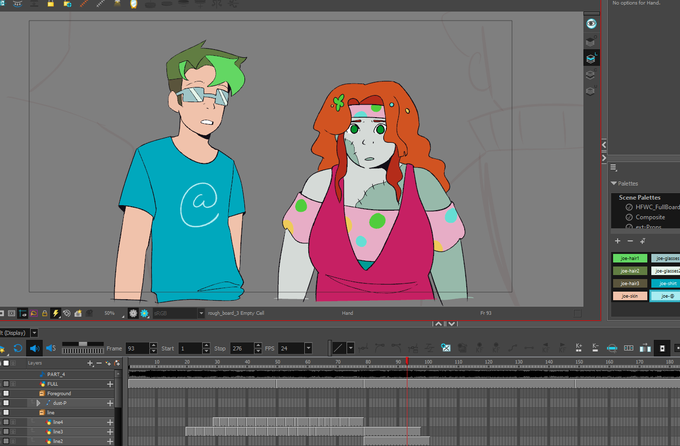Viewport: 680px width, 446px height.
Task: Select the HFWC_FullBoard palette
Action: (x=657, y=207)
